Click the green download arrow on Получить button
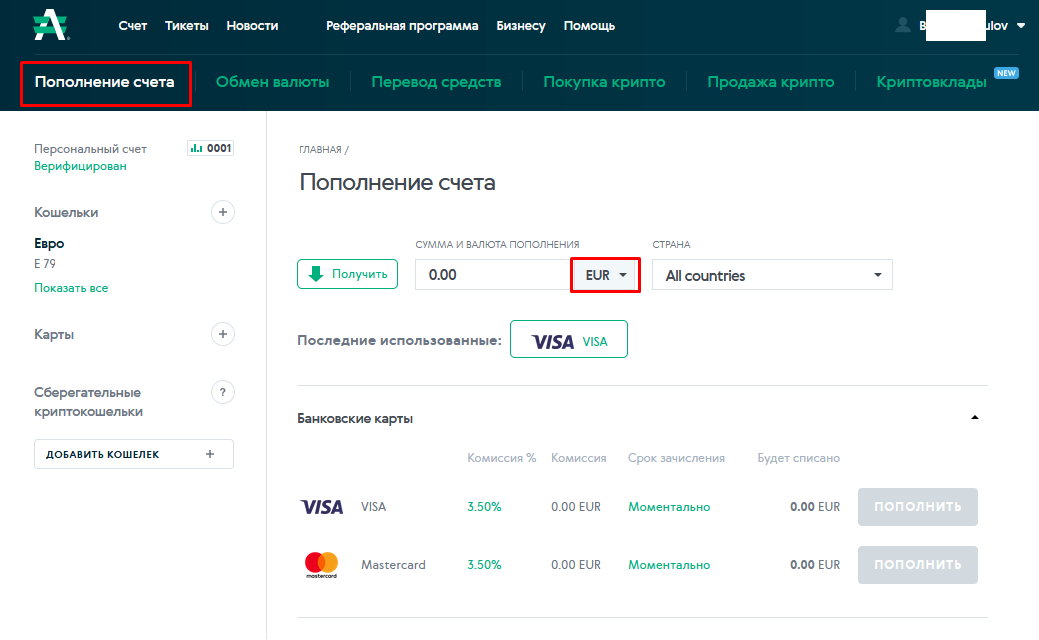Screen dimensions: 1039x640 (314, 273)
